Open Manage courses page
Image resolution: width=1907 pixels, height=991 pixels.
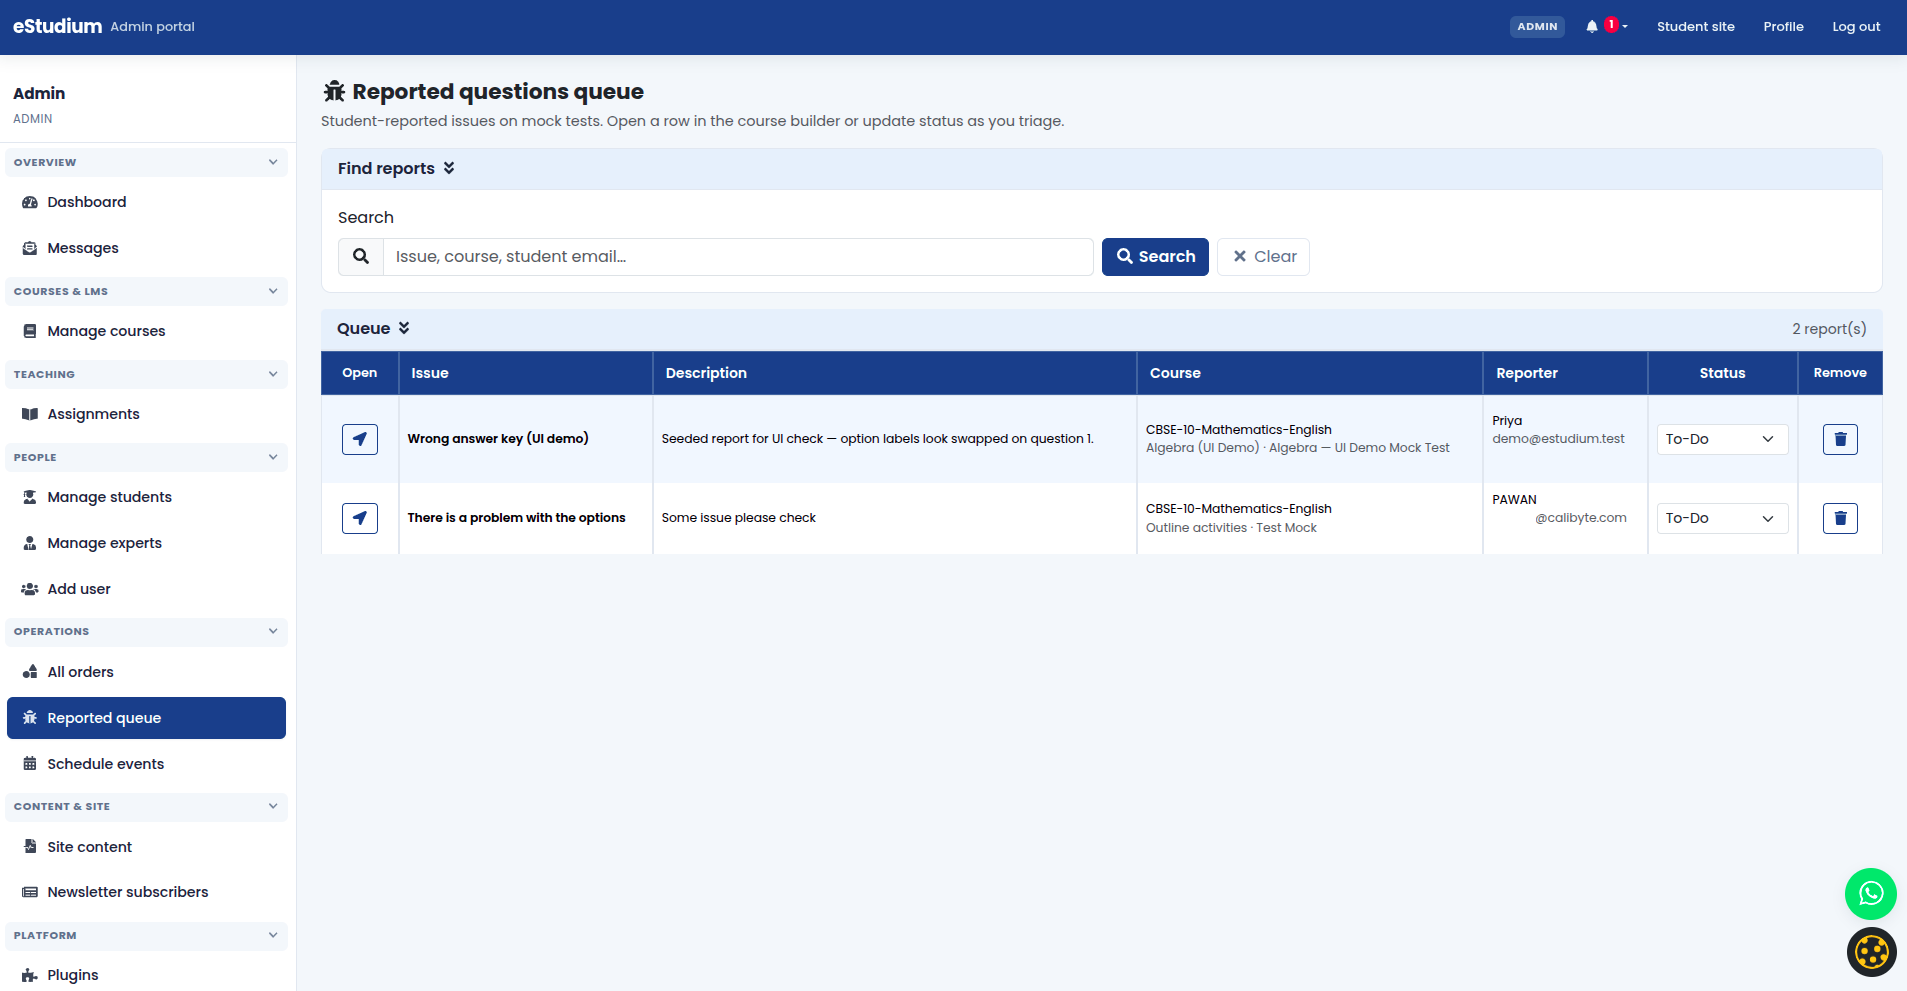pos(146,331)
